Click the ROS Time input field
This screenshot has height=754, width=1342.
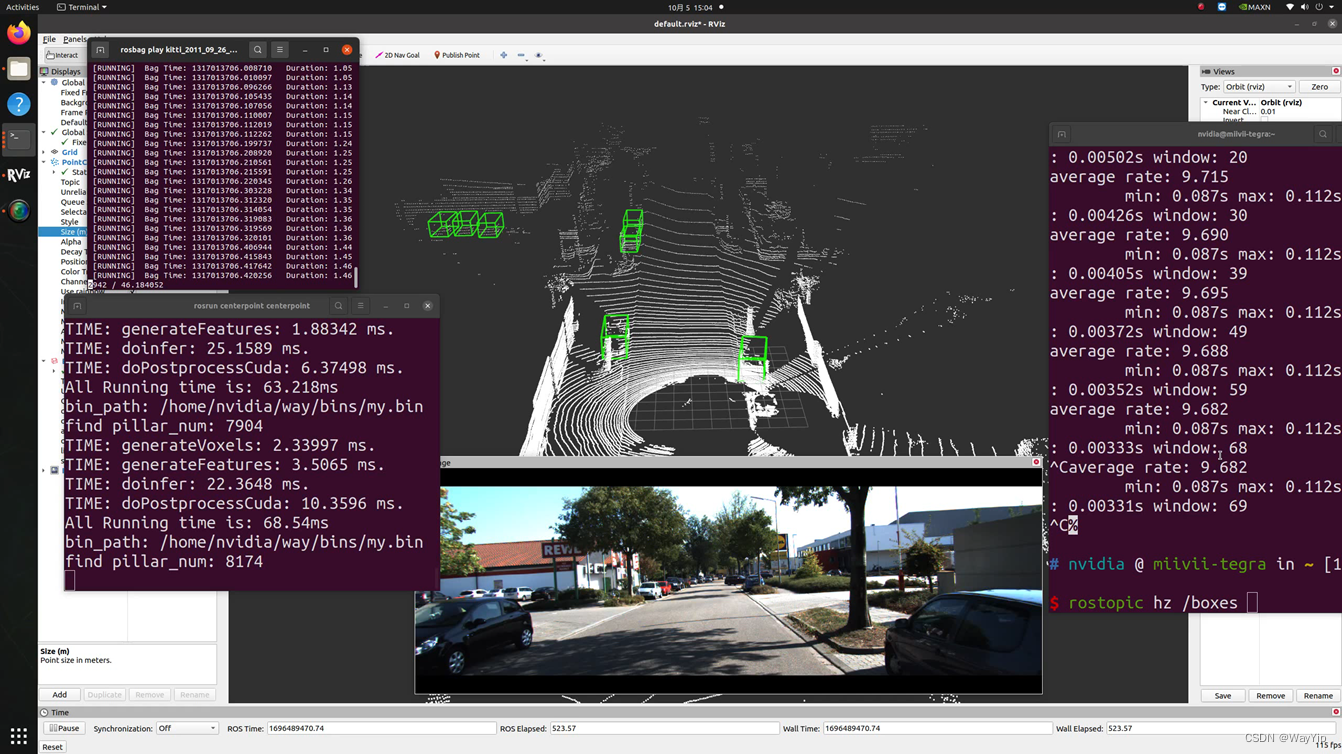pyautogui.click(x=380, y=728)
